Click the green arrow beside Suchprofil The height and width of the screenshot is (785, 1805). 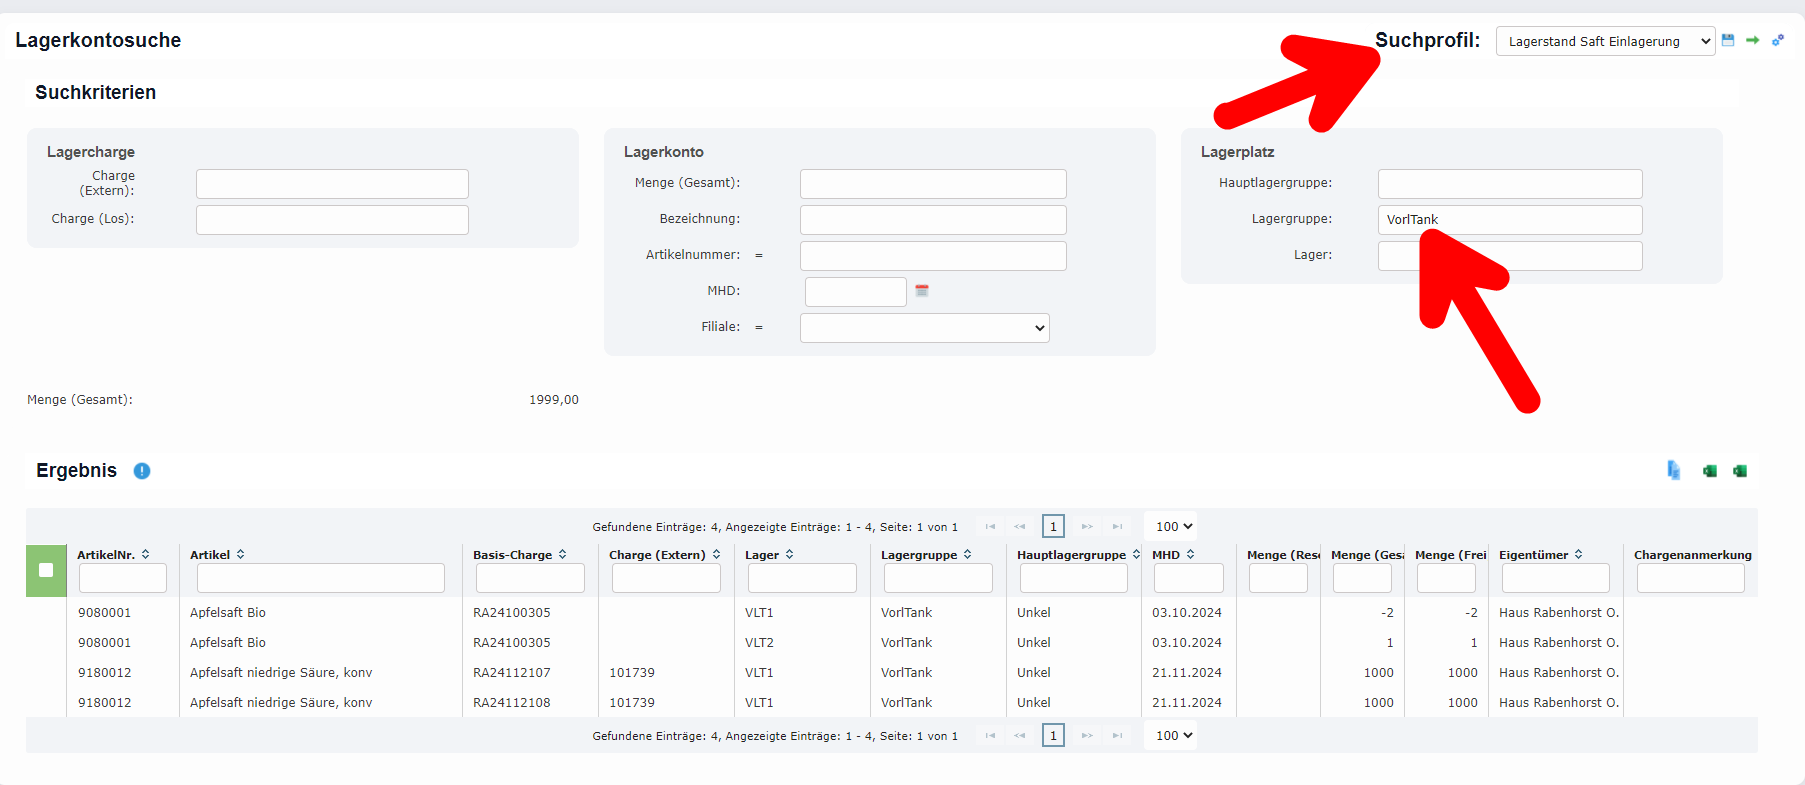(x=1752, y=40)
